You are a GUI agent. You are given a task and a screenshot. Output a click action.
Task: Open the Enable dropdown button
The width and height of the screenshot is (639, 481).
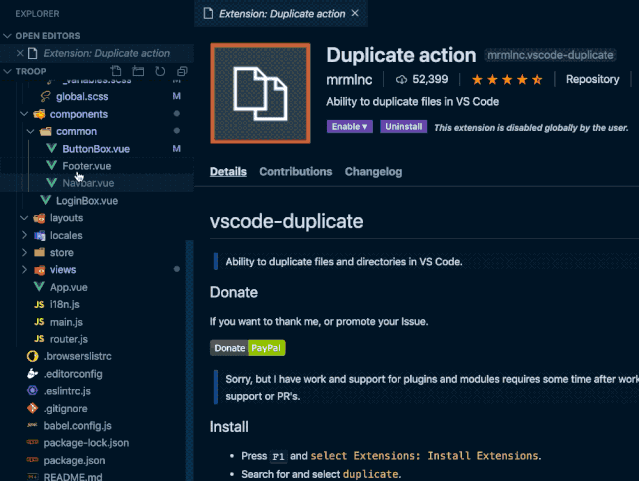[349, 127]
